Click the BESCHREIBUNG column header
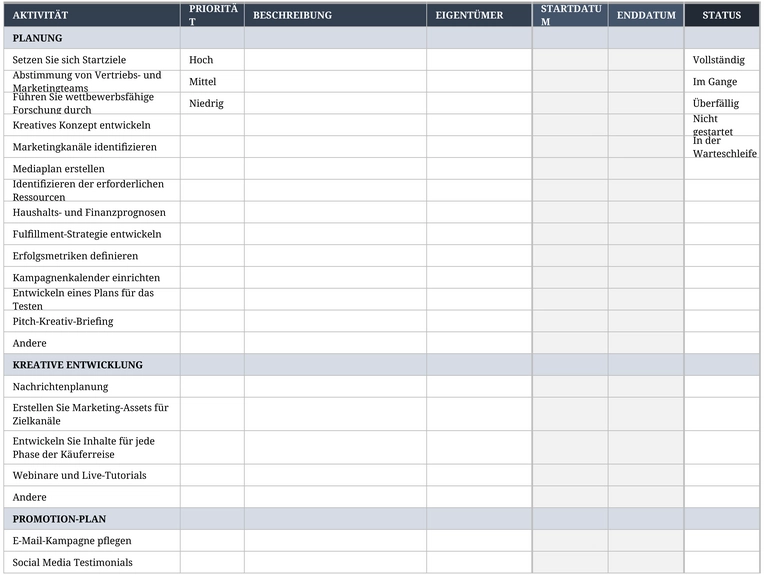This screenshot has height=575, width=764. [335, 15]
